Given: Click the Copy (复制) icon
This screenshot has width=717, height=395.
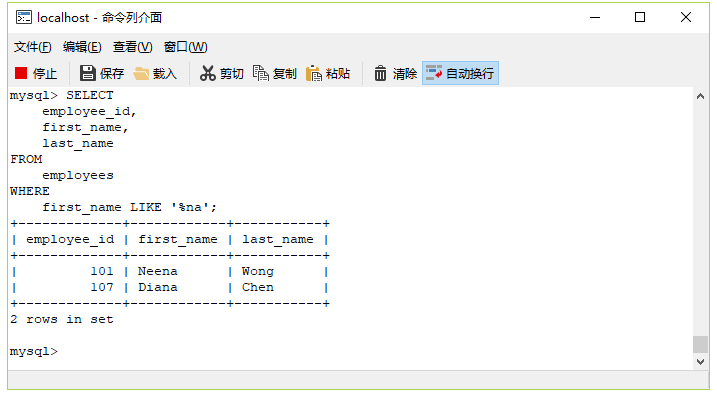Looking at the screenshot, I should tap(261, 73).
